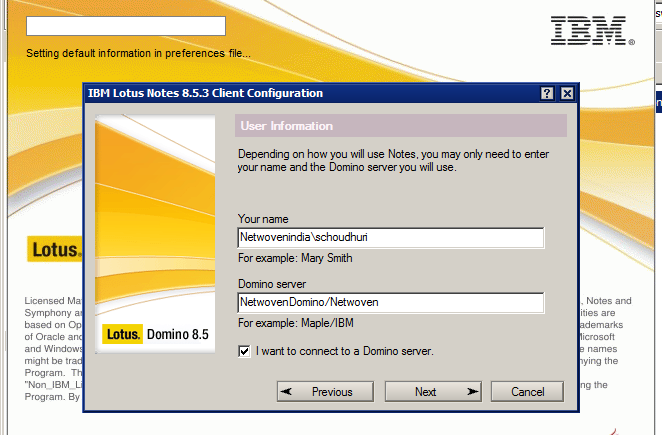Proceed with the Next button
This screenshot has width=662, height=435.
[433, 392]
